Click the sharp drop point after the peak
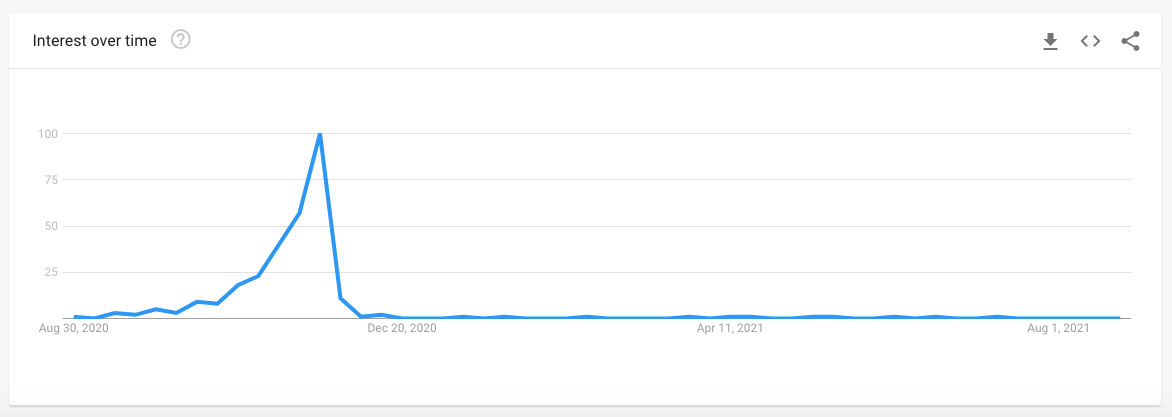Screen dimensions: 1172x417 click(x=341, y=298)
